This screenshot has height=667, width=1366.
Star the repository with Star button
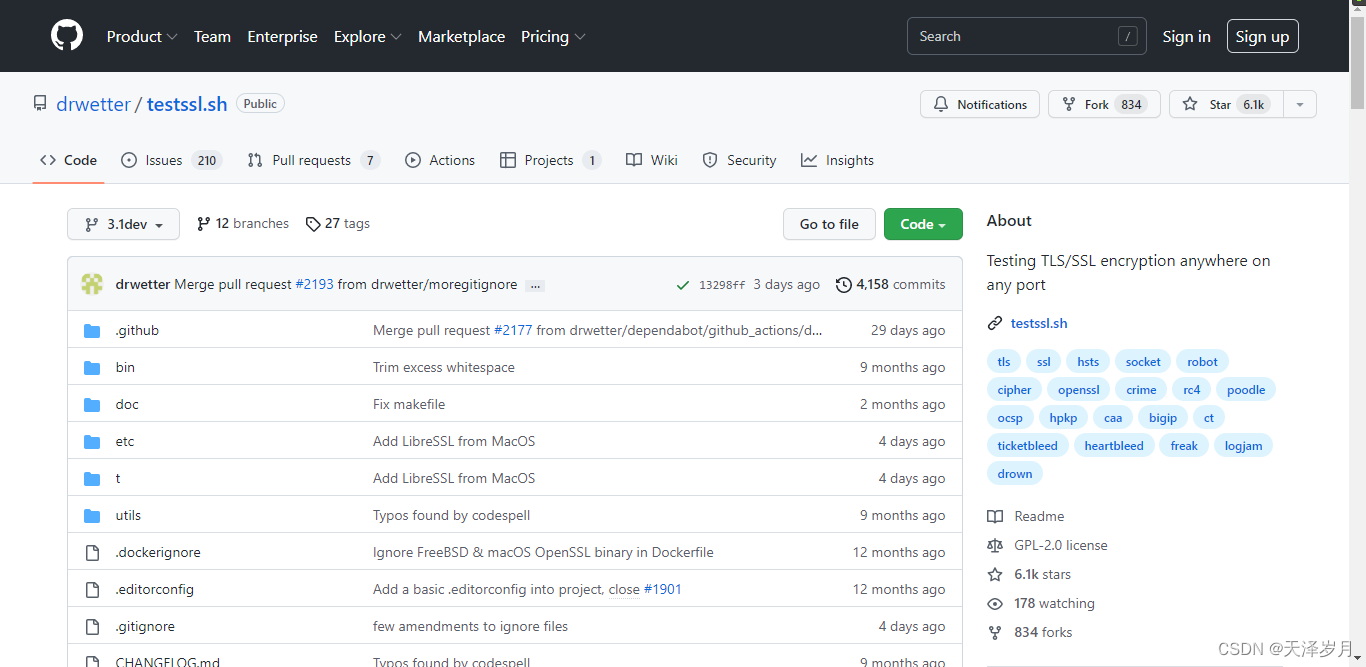coord(1226,104)
